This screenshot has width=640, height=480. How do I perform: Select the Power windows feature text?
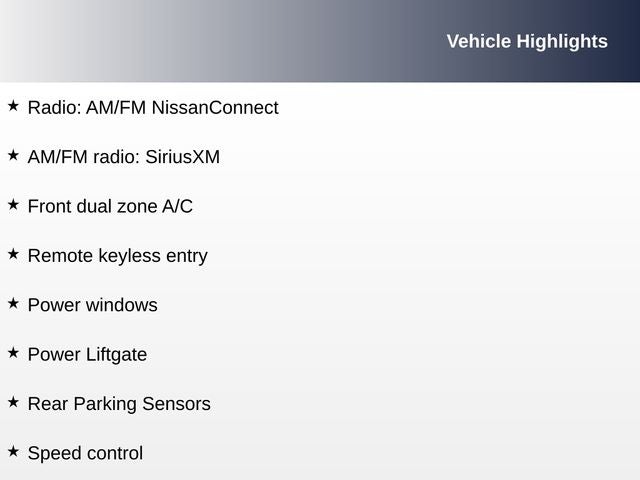[x=92, y=305]
